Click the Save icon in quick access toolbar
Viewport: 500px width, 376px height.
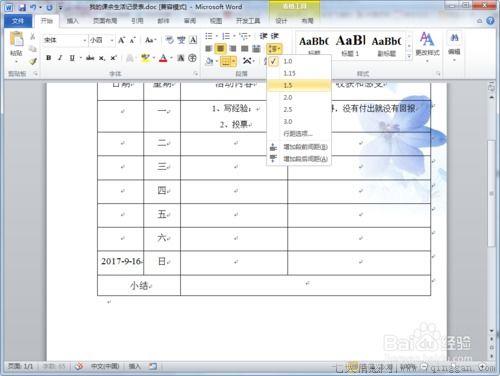22,7
